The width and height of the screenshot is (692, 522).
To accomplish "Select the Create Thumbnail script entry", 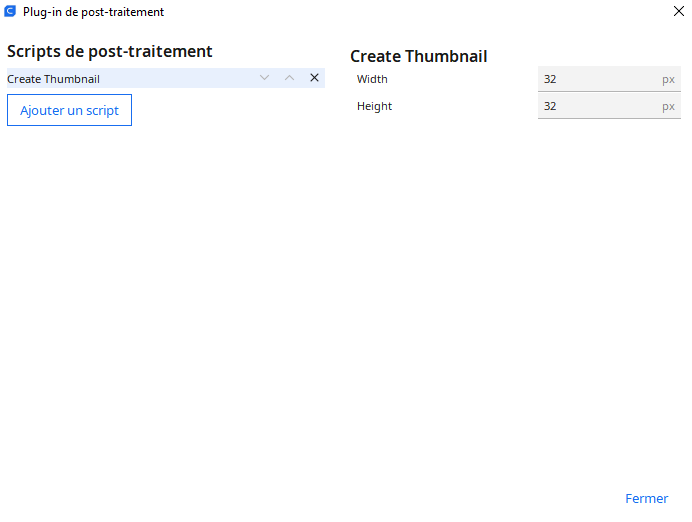I will (120, 78).
